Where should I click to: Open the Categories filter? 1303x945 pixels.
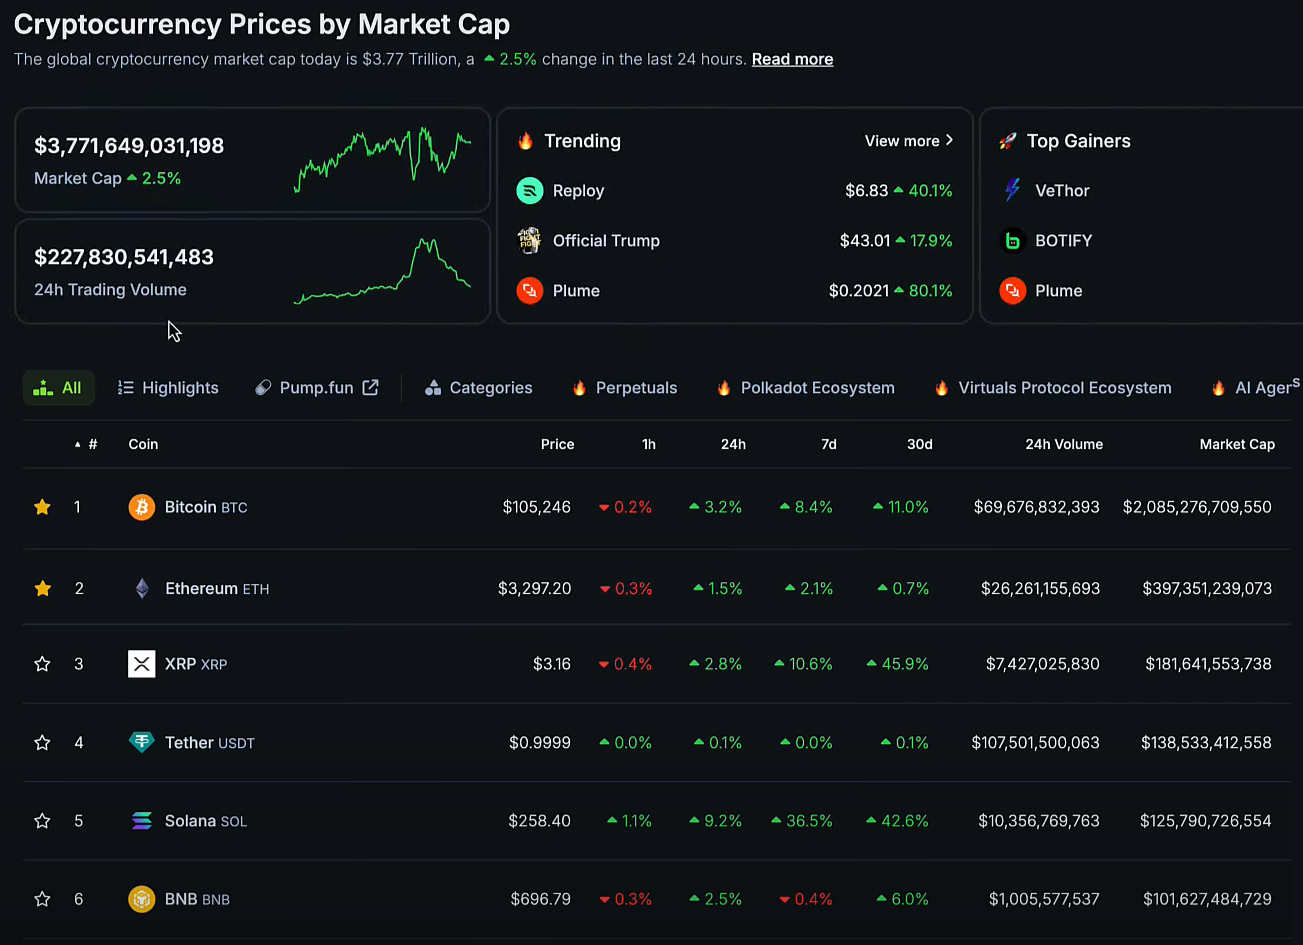[478, 388]
